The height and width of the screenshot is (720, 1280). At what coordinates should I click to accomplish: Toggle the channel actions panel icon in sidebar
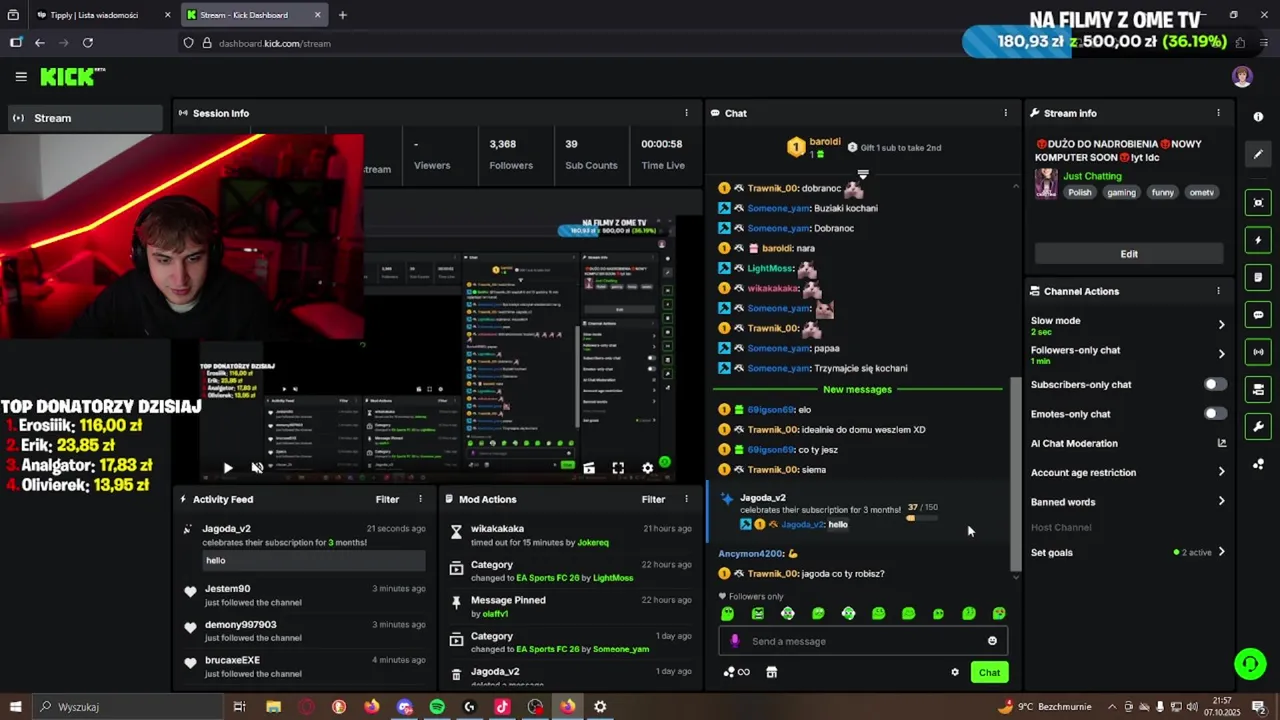click(1258, 389)
